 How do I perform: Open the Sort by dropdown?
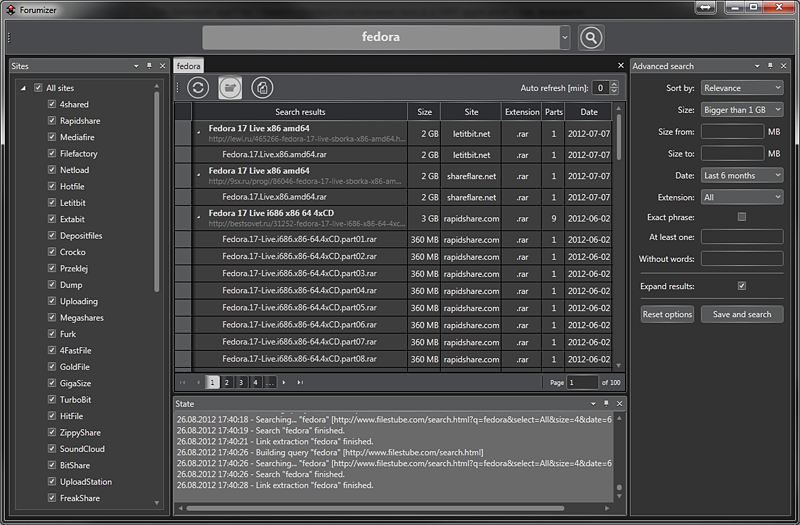pos(742,88)
